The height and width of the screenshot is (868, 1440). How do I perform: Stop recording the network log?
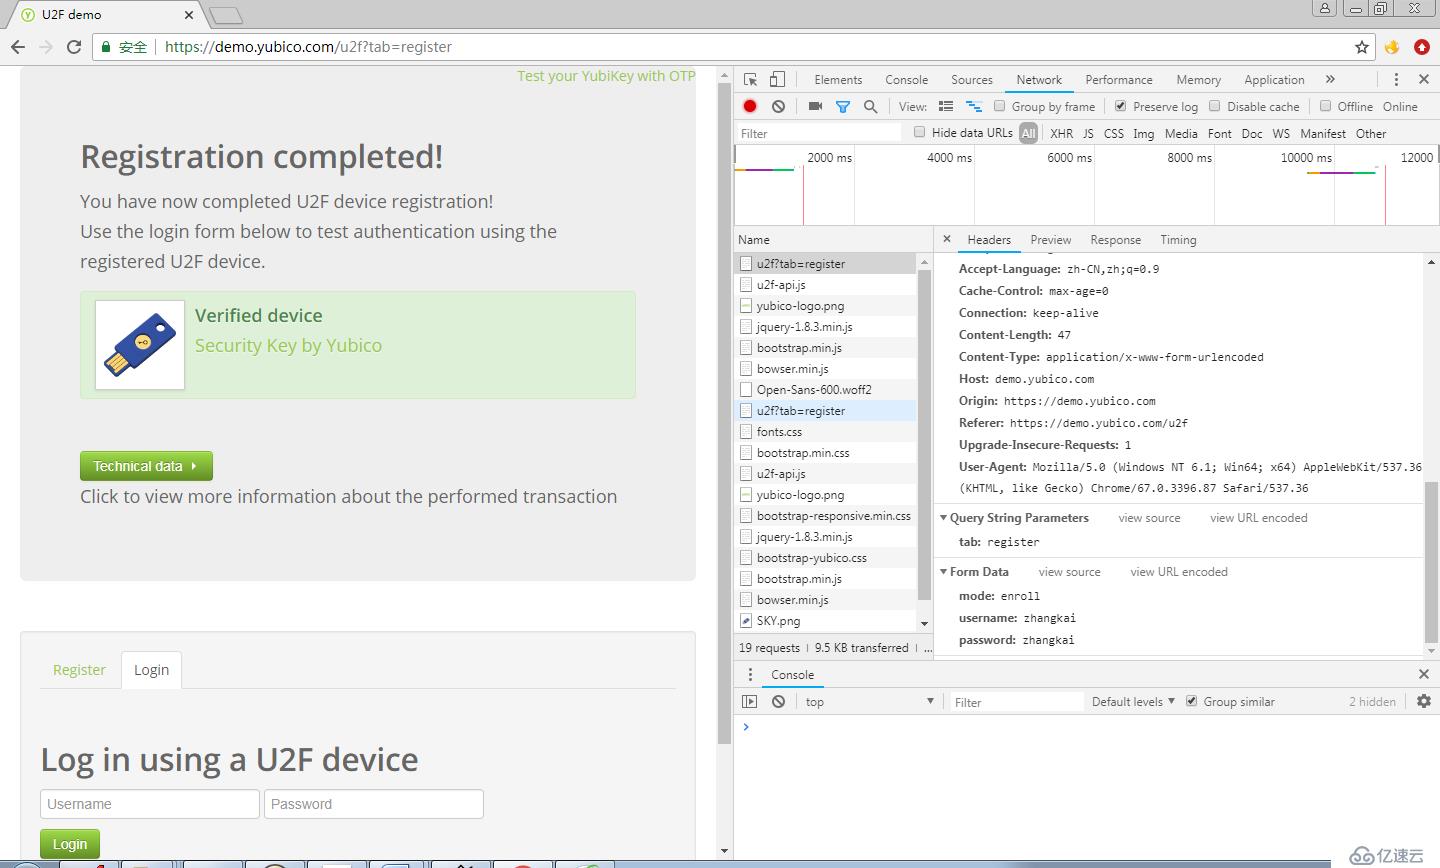coord(750,106)
